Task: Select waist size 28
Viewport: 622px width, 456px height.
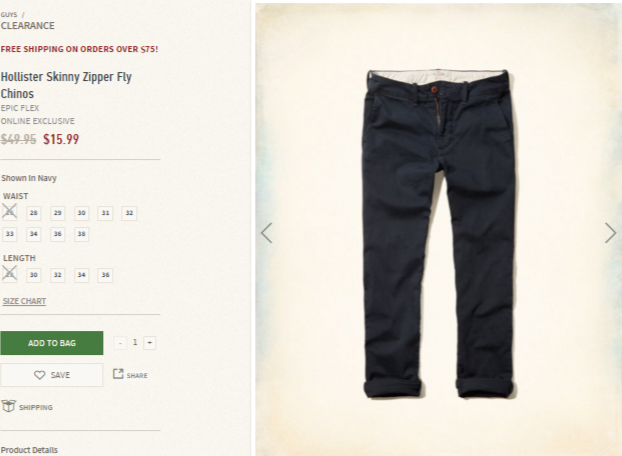Action: pyautogui.click(x=34, y=213)
